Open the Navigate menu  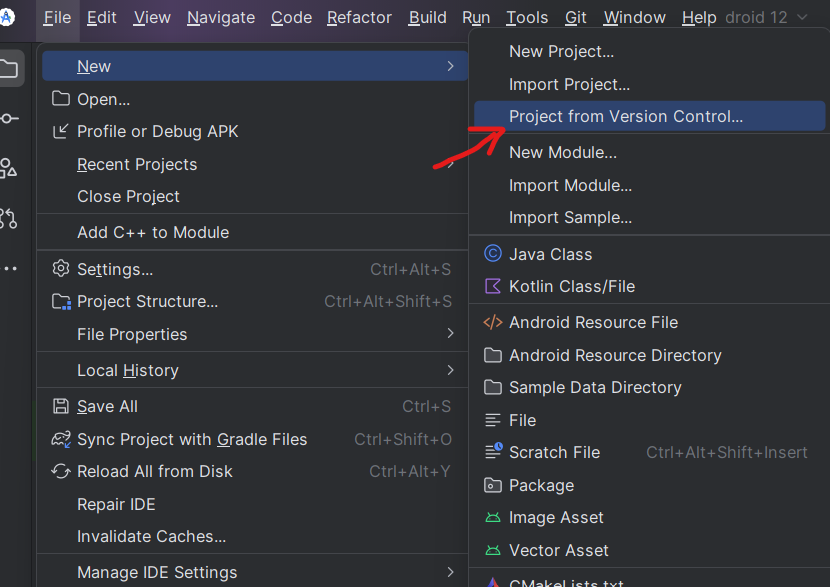(221, 17)
